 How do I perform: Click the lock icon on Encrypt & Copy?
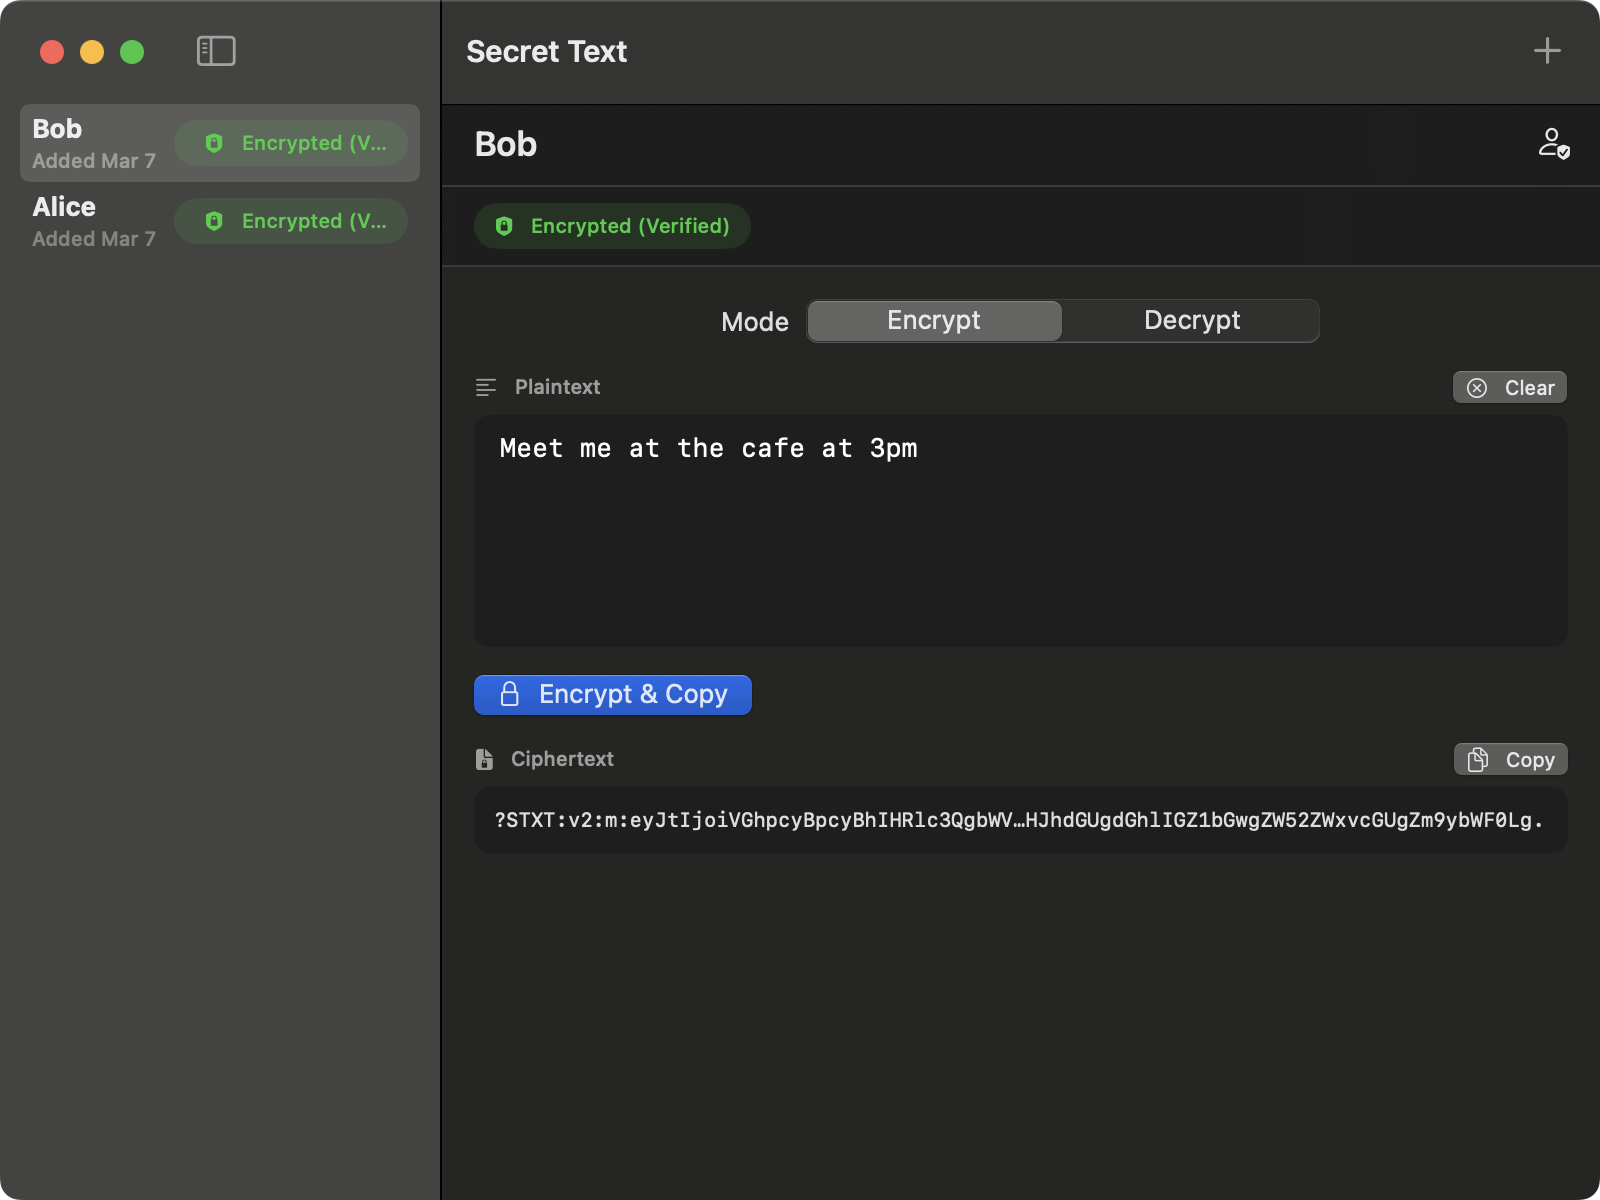[x=509, y=694]
